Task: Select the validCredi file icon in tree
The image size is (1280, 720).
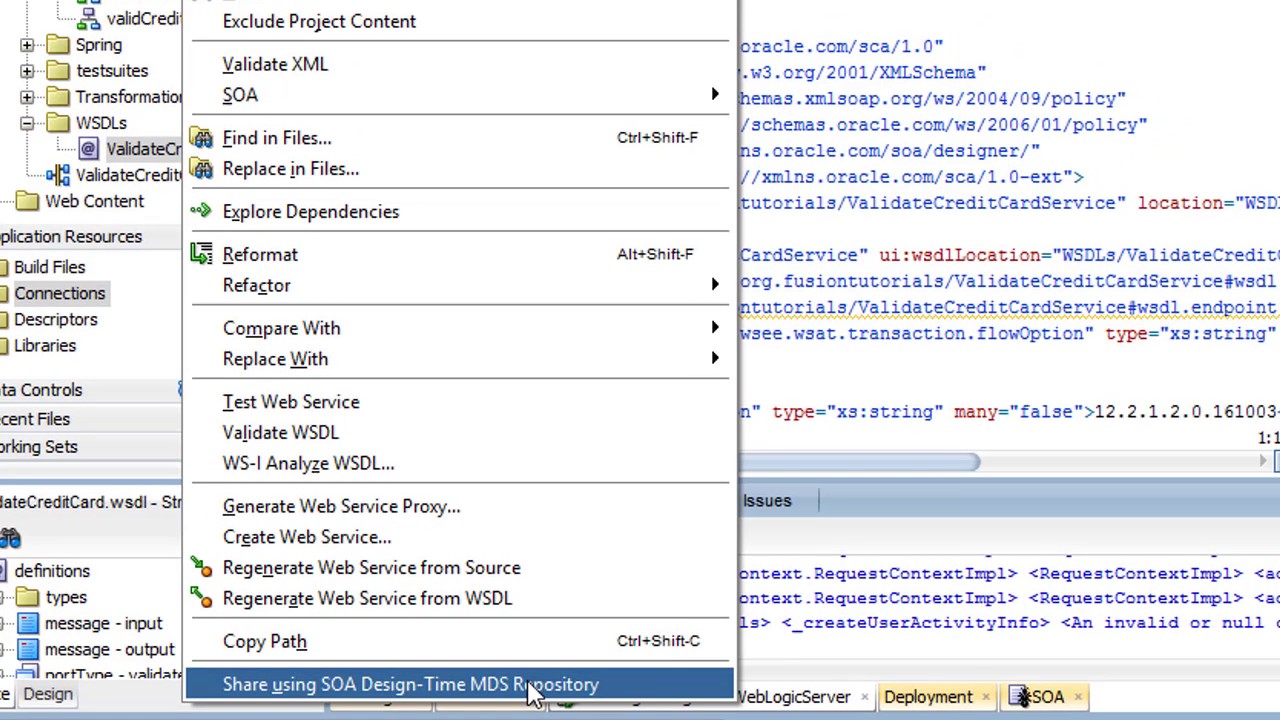Action: point(88,18)
